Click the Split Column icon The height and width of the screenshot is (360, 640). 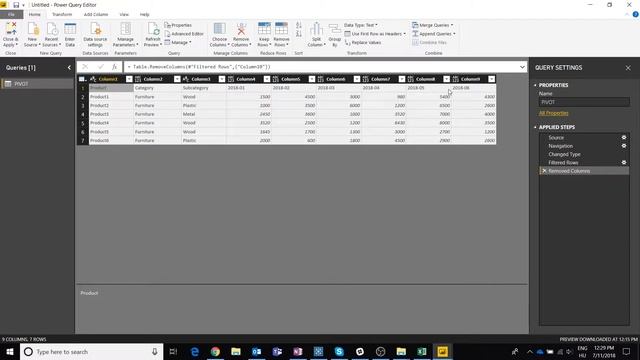316,29
